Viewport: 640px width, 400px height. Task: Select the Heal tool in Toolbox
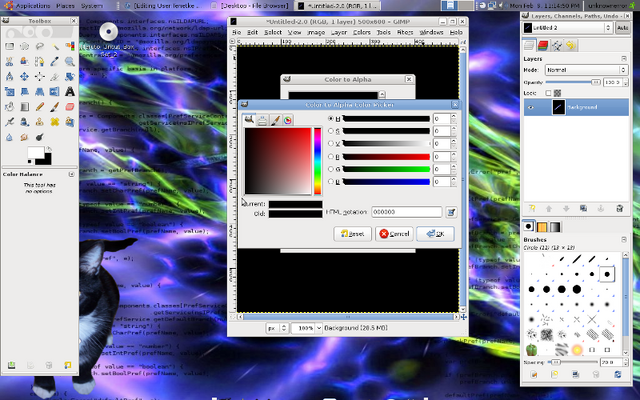[55, 122]
